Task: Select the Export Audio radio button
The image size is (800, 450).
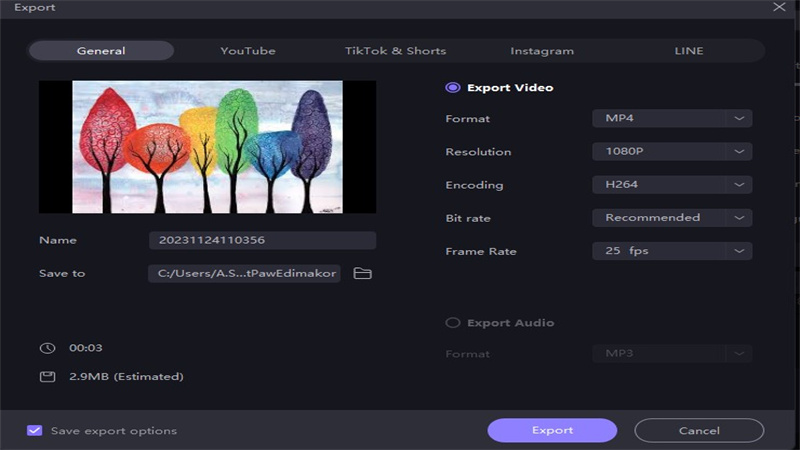Action: [x=452, y=323]
